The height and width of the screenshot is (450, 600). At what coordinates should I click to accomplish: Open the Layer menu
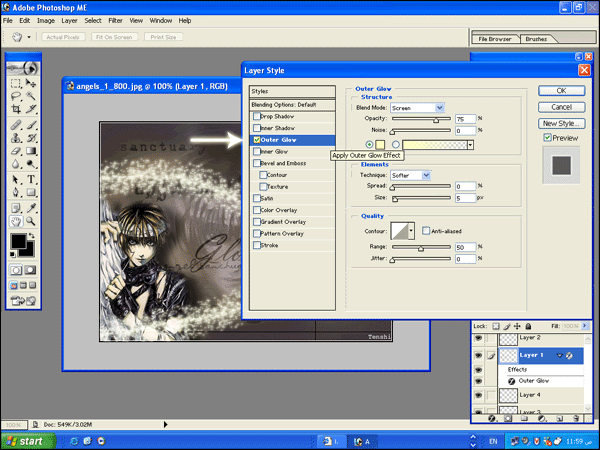[x=69, y=21]
